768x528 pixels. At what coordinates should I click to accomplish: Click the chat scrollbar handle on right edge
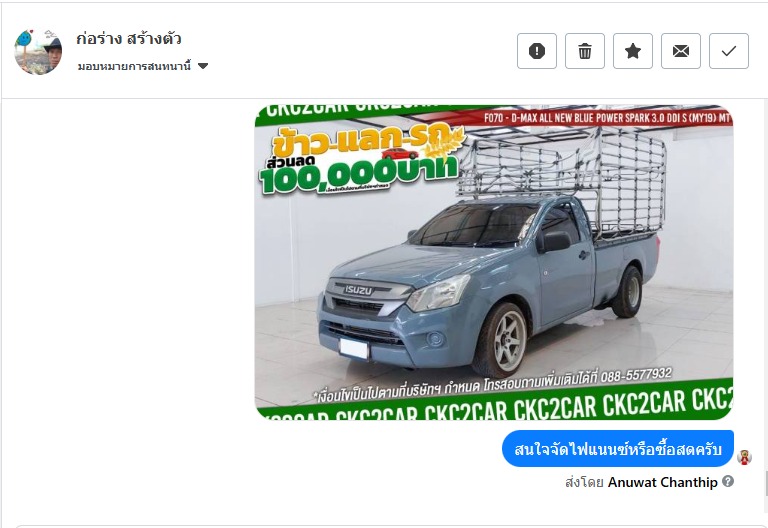(x=766, y=483)
